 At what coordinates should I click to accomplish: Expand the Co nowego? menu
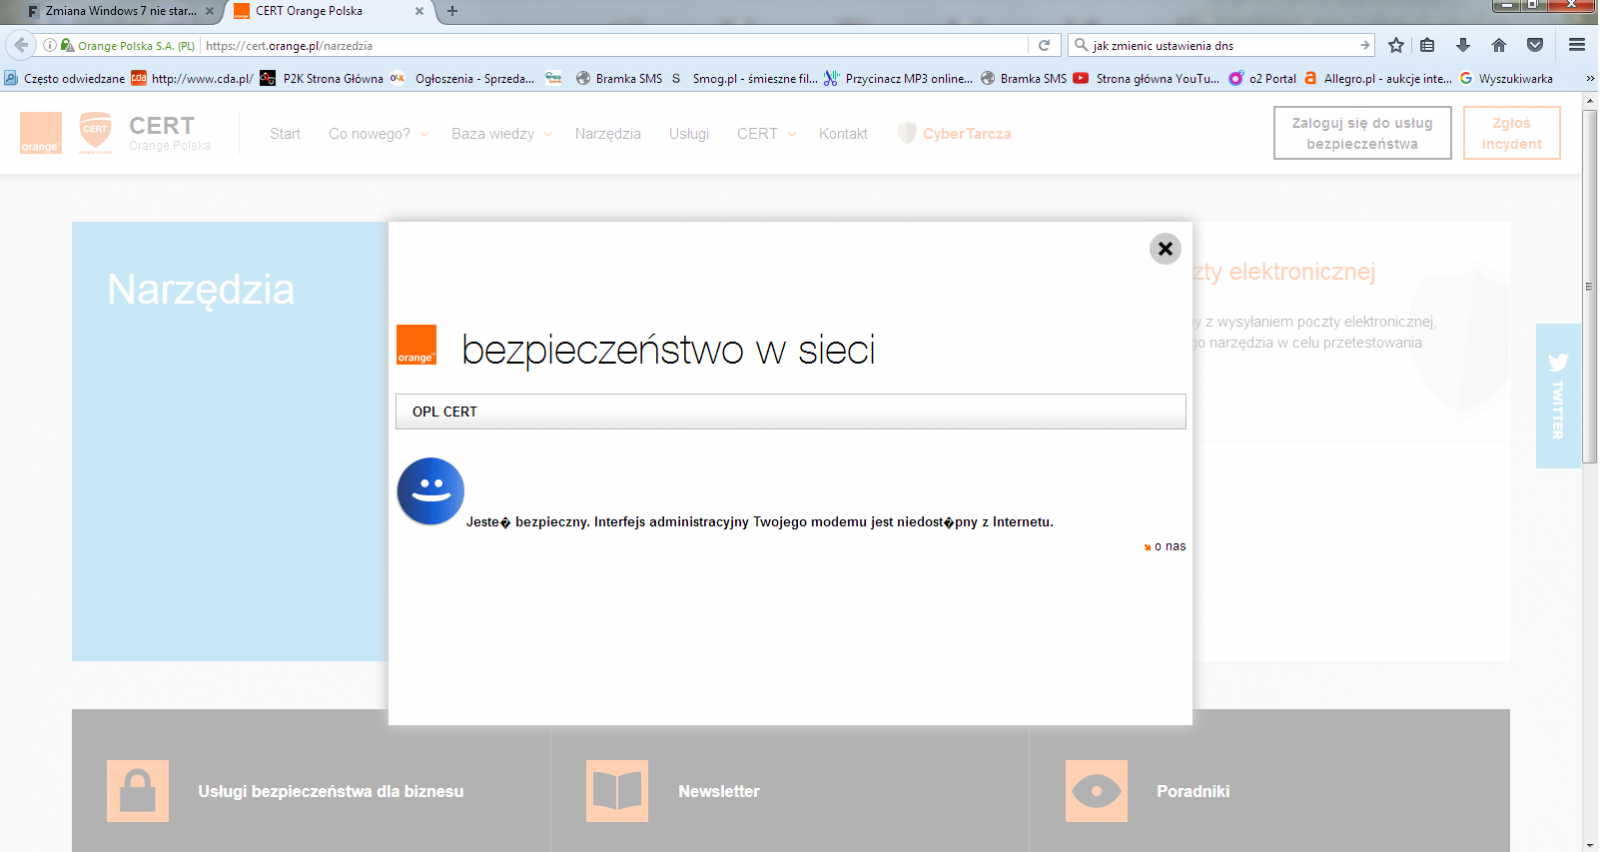click(x=378, y=134)
